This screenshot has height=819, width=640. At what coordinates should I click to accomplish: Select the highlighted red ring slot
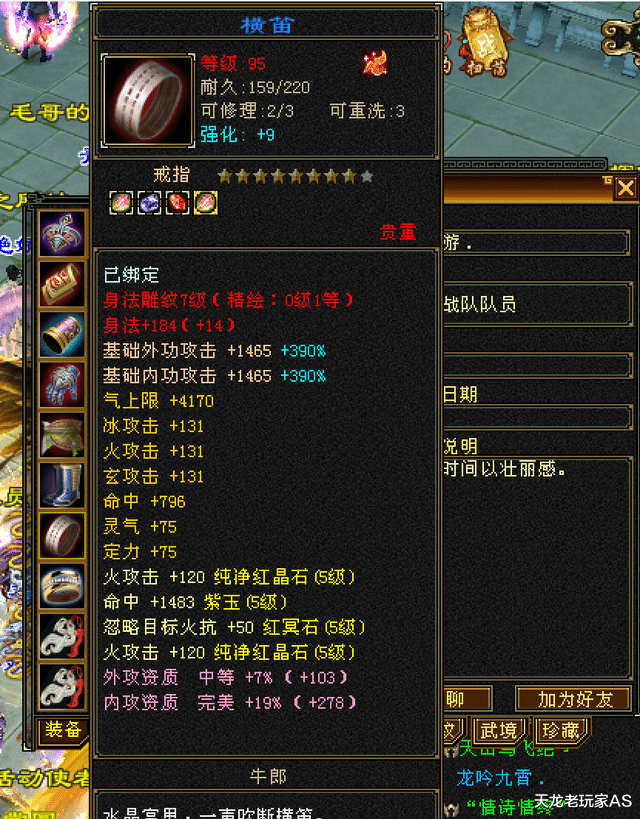[x=62, y=536]
